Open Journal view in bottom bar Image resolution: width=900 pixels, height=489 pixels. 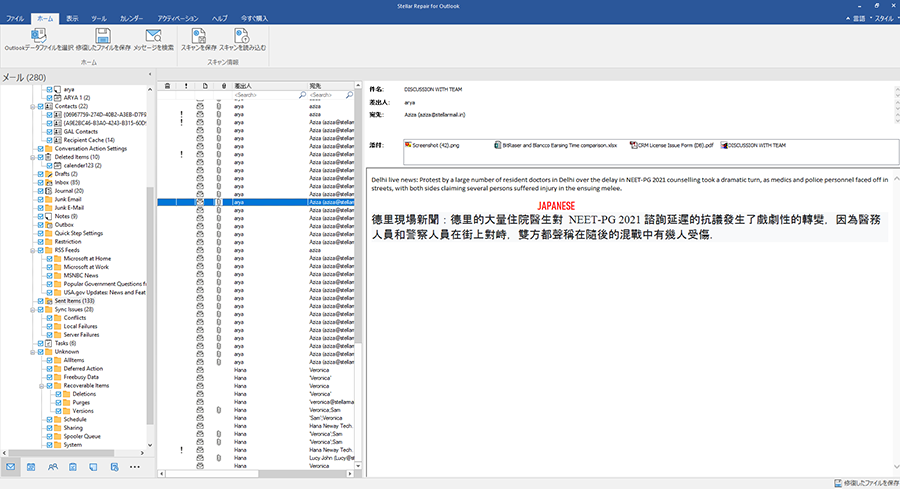click(x=114, y=467)
